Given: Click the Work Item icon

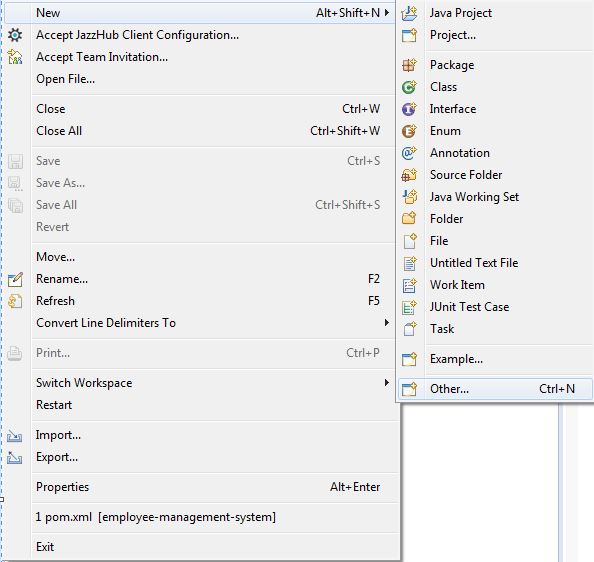Looking at the screenshot, I should pyautogui.click(x=410, y=285).
